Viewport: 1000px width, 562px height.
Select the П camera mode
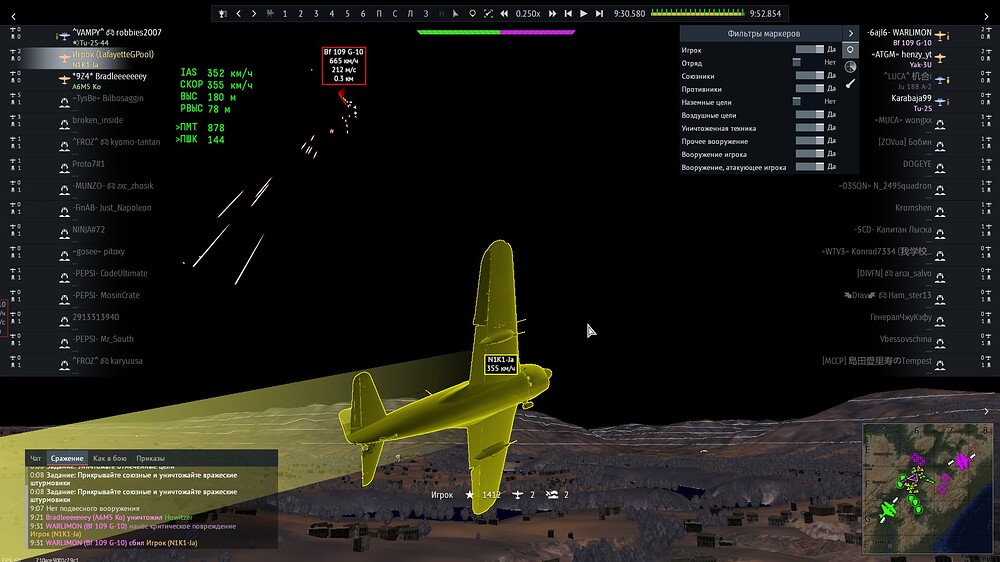379,13
